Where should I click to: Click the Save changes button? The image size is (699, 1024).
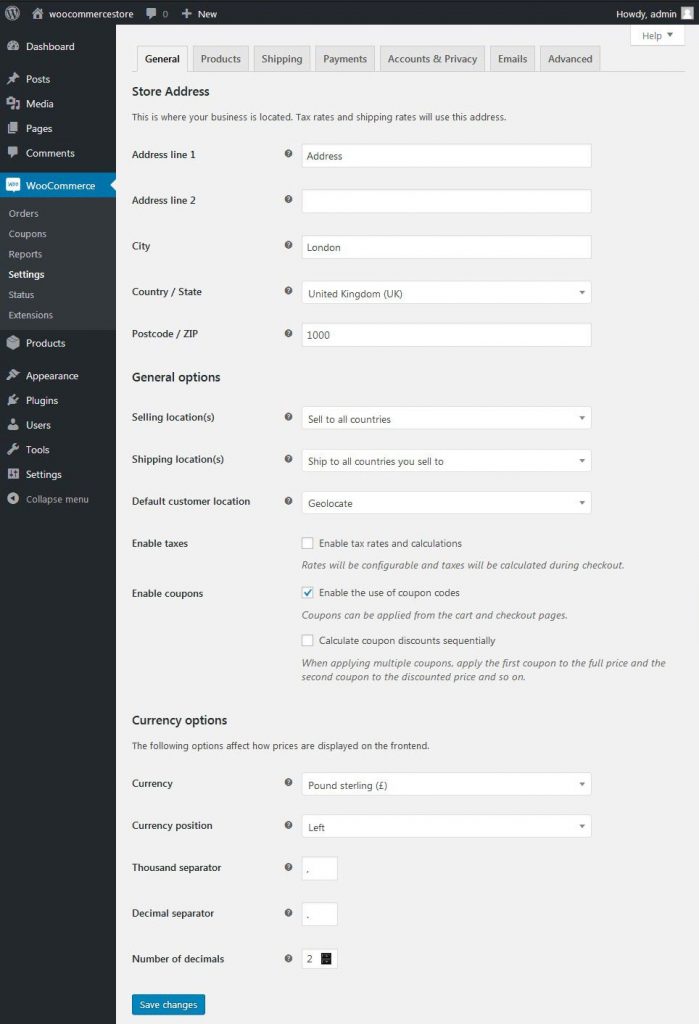pyautogui.click(x=168, y=1004)
